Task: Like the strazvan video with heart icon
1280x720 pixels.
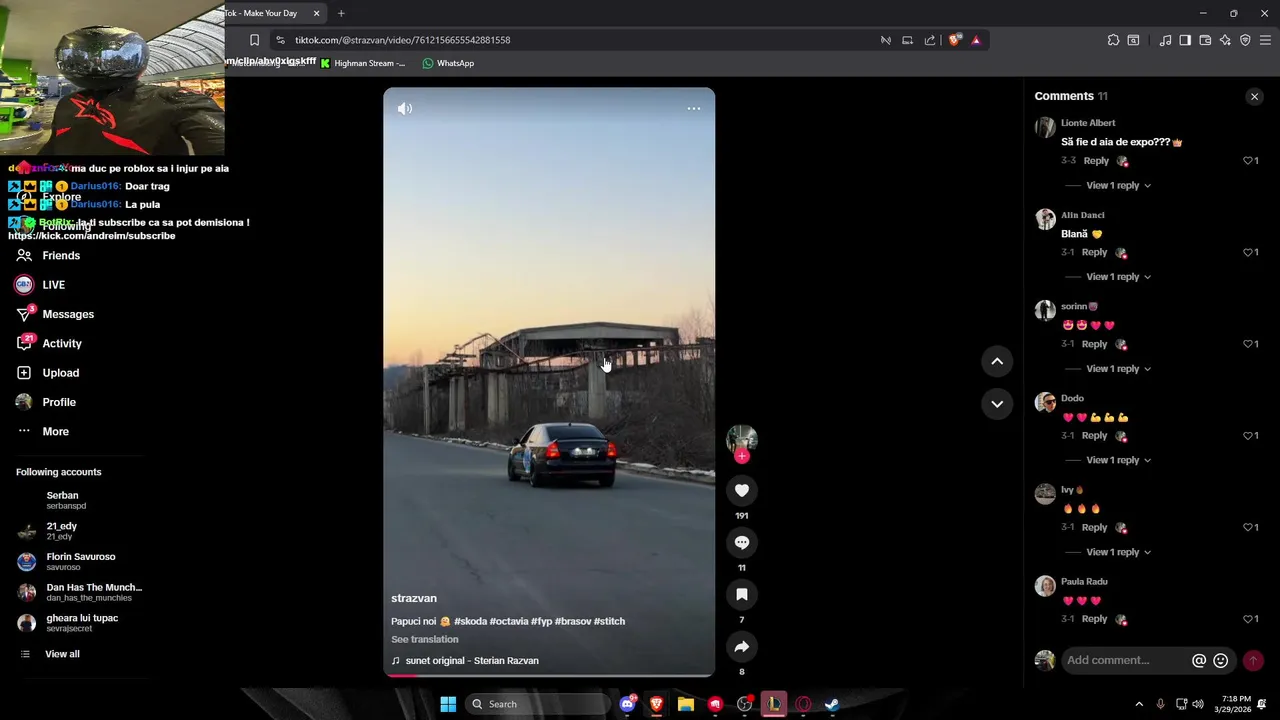Action: [742, 490]
